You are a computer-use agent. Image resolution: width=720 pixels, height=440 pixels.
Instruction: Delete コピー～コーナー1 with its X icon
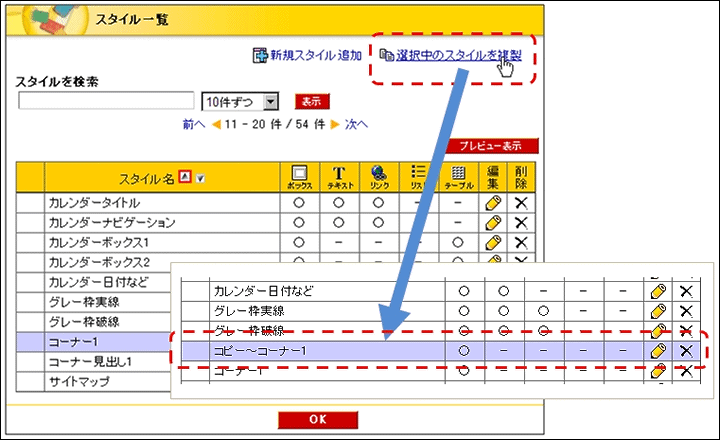pos(686,351)
